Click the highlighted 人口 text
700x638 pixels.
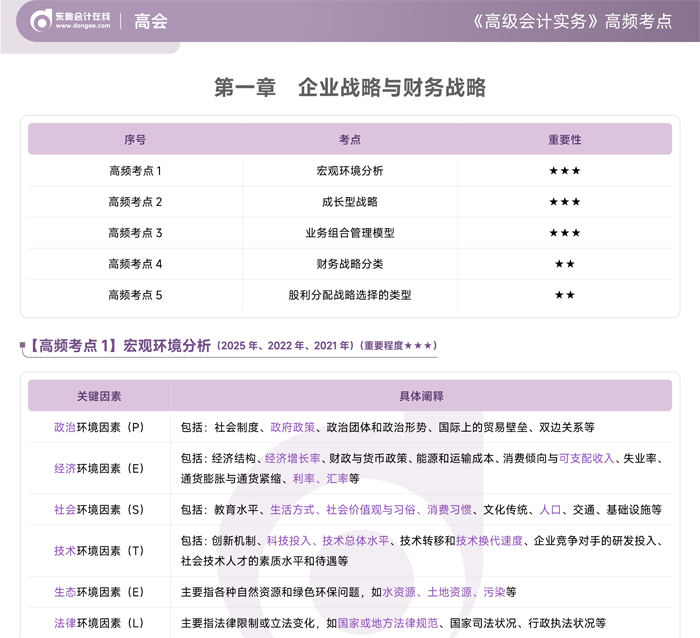pyautogui.click(x=550, y=509)
